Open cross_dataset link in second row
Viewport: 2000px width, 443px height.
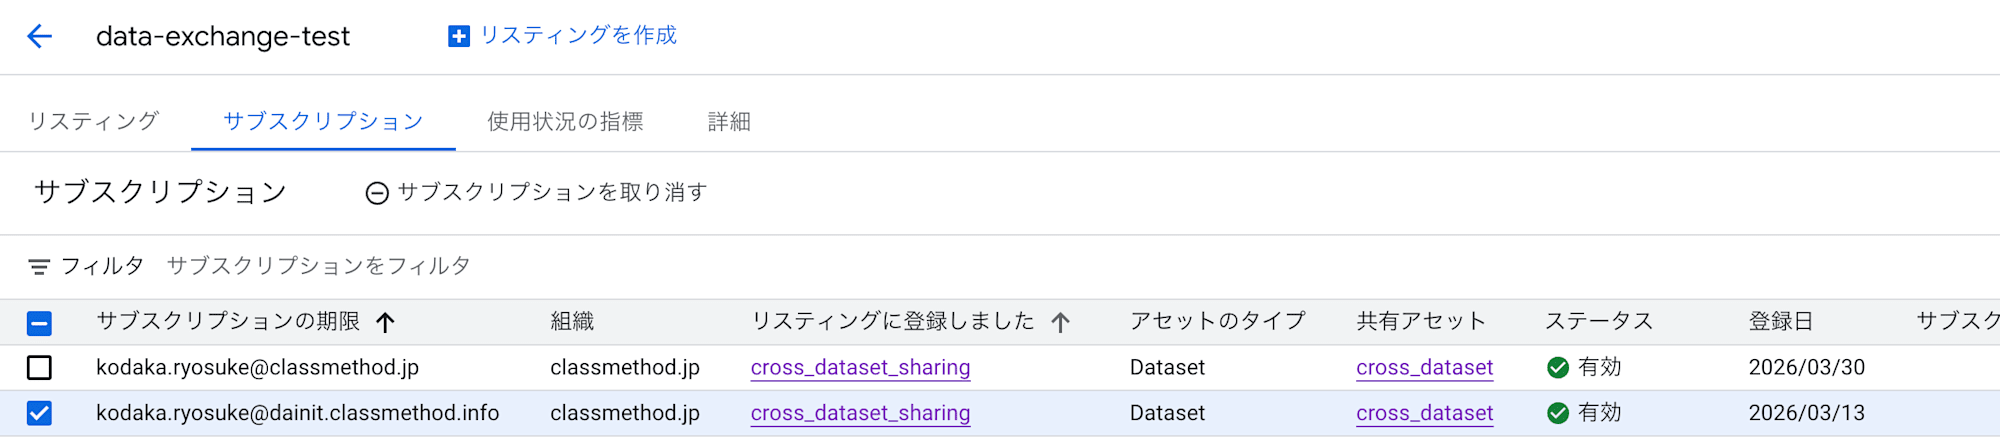[1424, 413]
